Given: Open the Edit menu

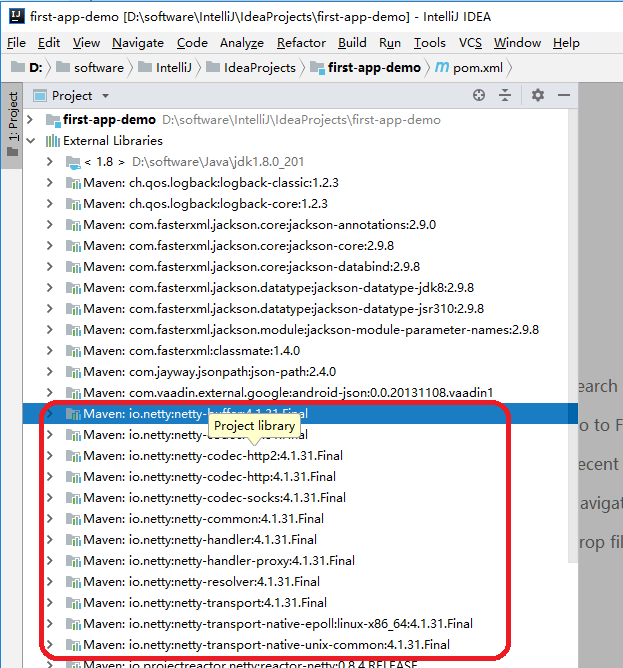Looking at the screenshot, I should coord(49,43).
